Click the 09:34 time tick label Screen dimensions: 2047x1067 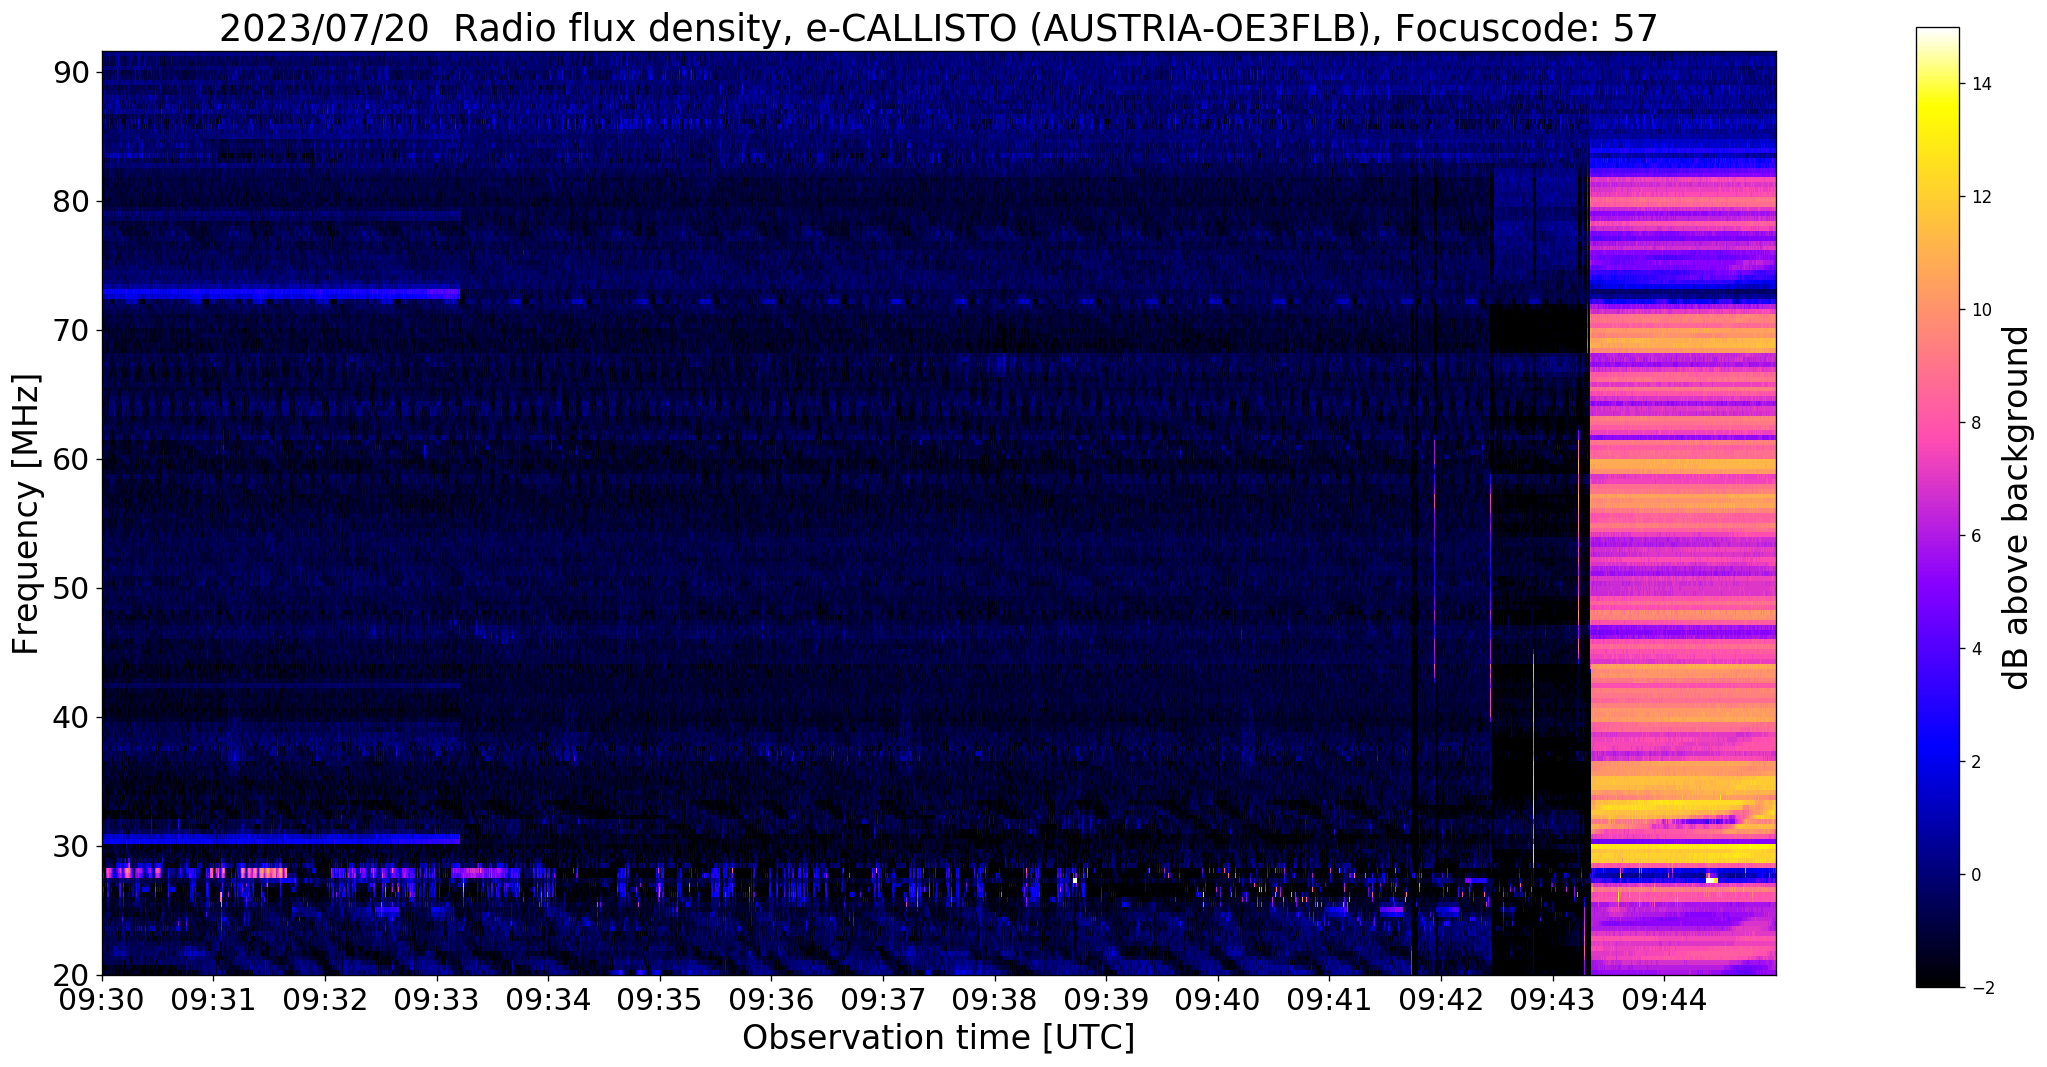(x=548, y=999)
